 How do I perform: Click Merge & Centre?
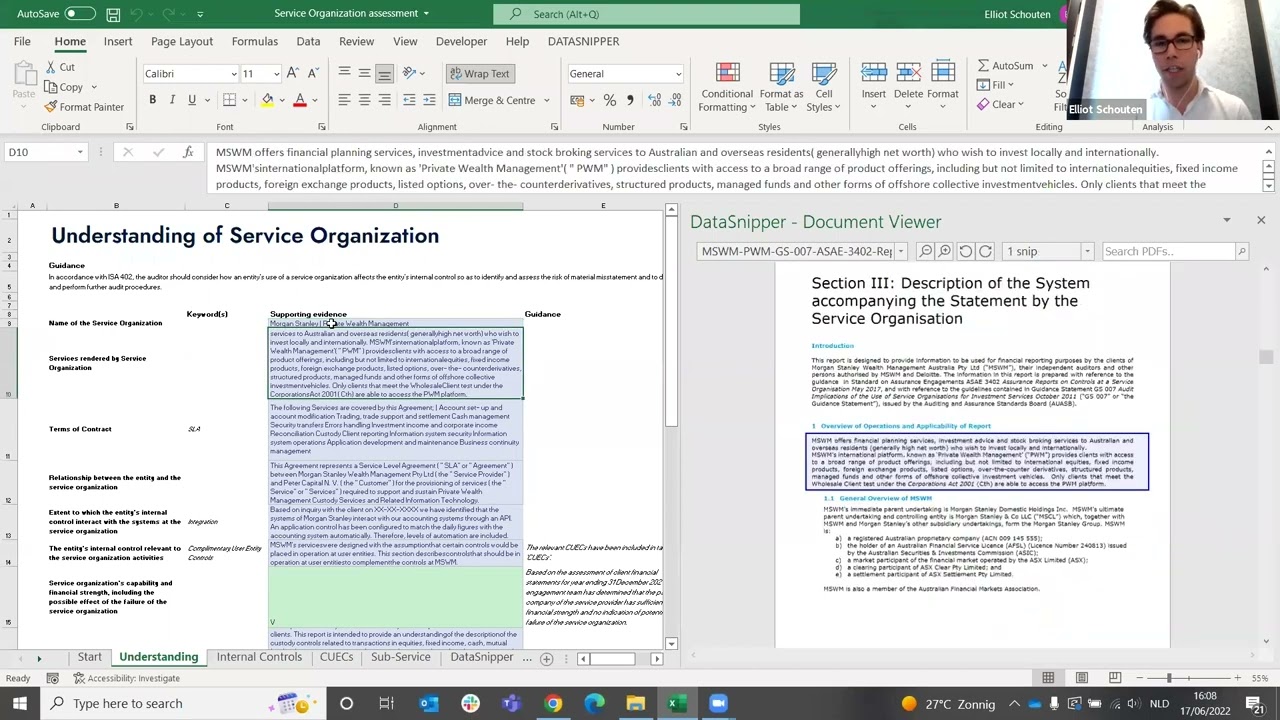coord(492,100)
